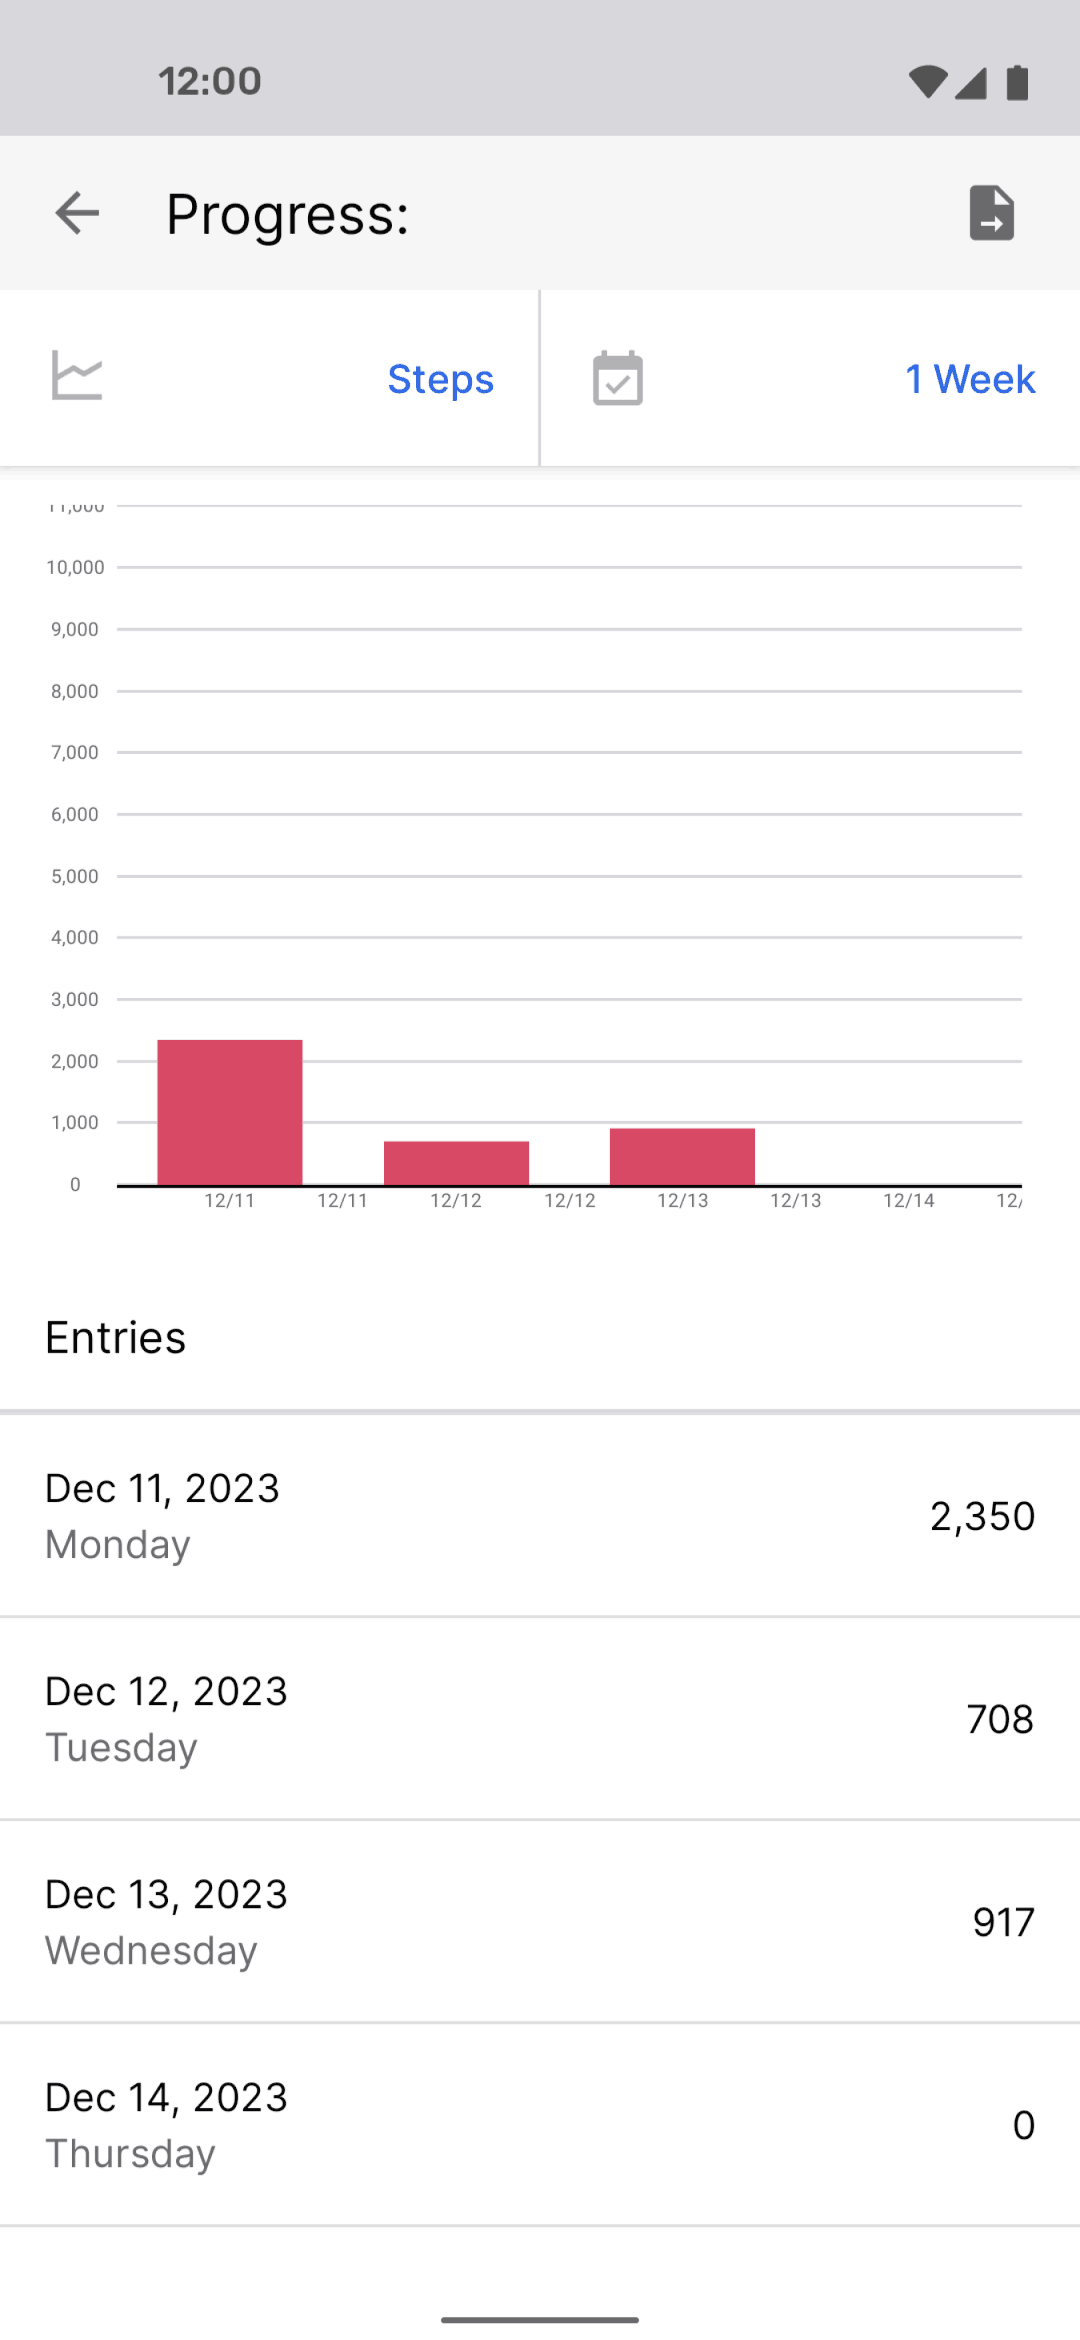Select the 12/13 red bar in chart

tap(682, 1157)
